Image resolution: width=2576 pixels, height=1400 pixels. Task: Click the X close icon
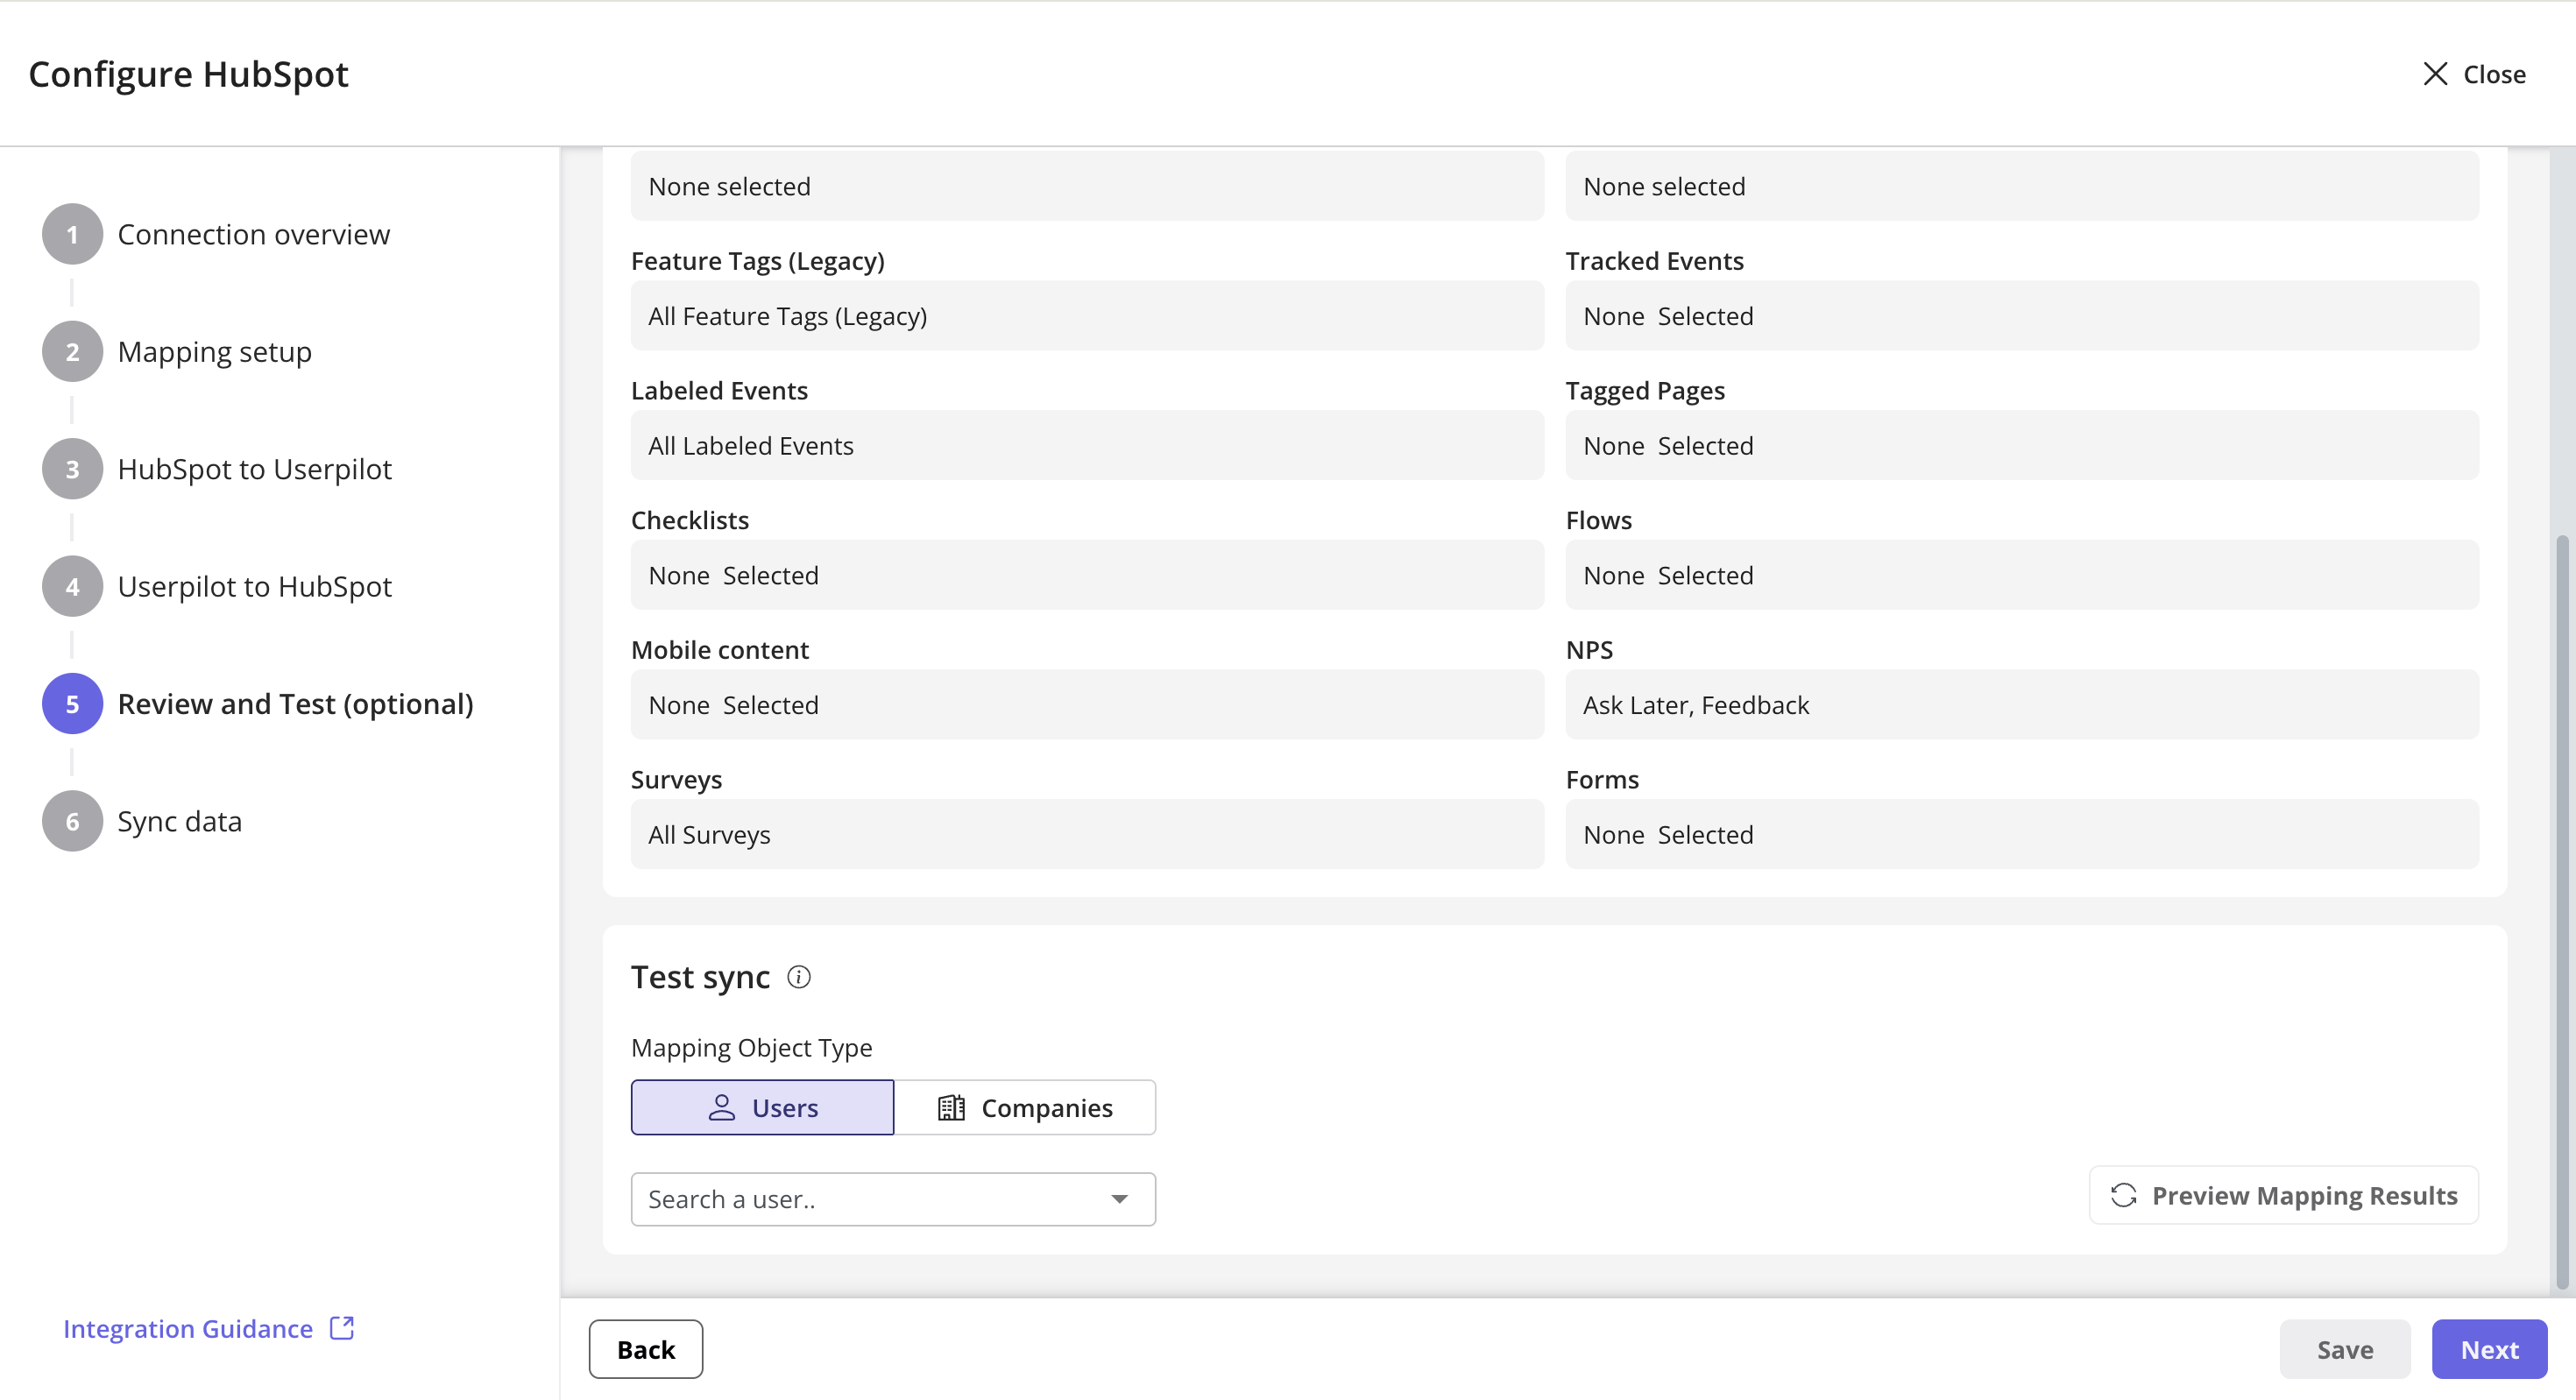(2435, 74)
